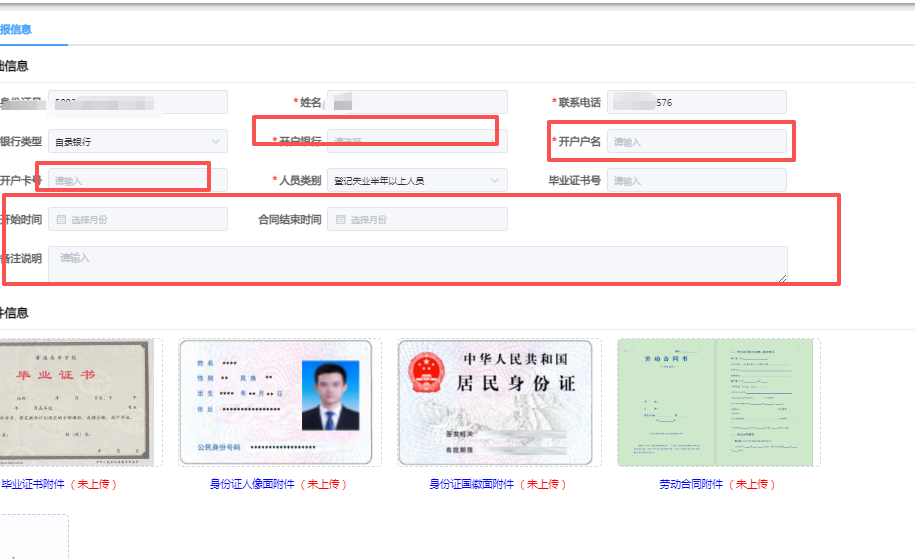Select the 申报信息 tab at top

16,29
